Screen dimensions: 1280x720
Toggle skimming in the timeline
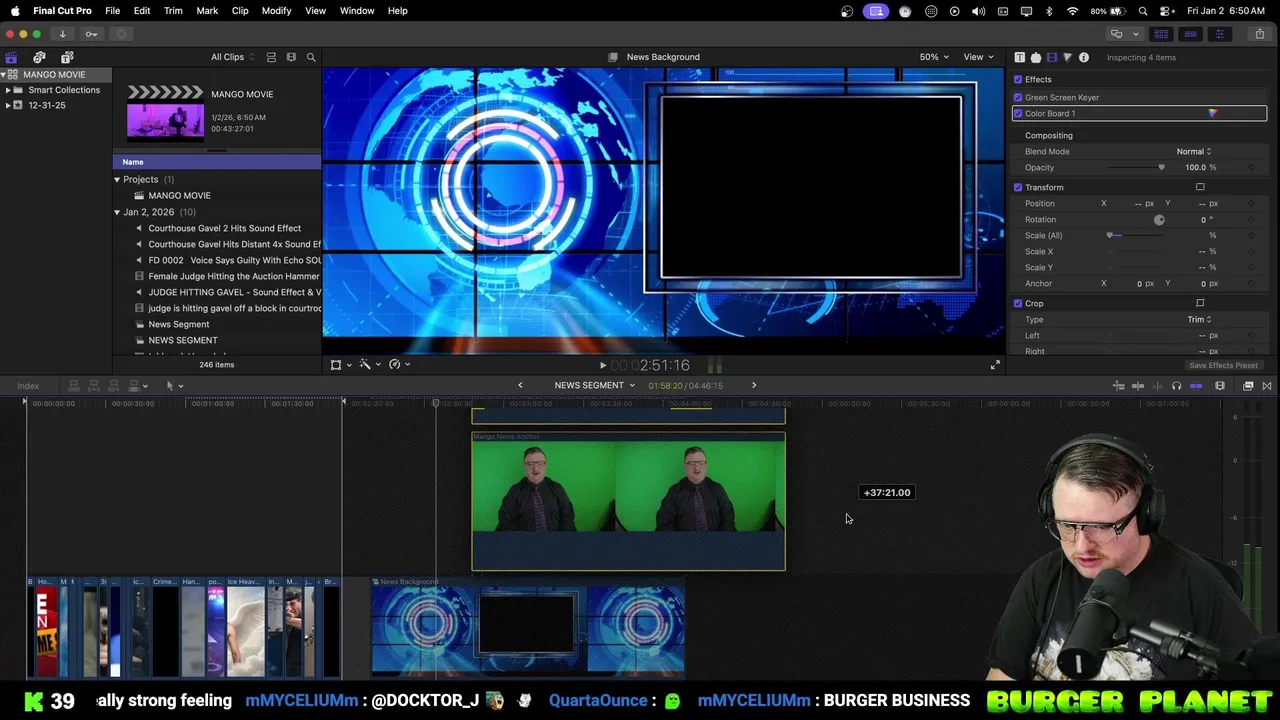click(x=1138, y=386)
